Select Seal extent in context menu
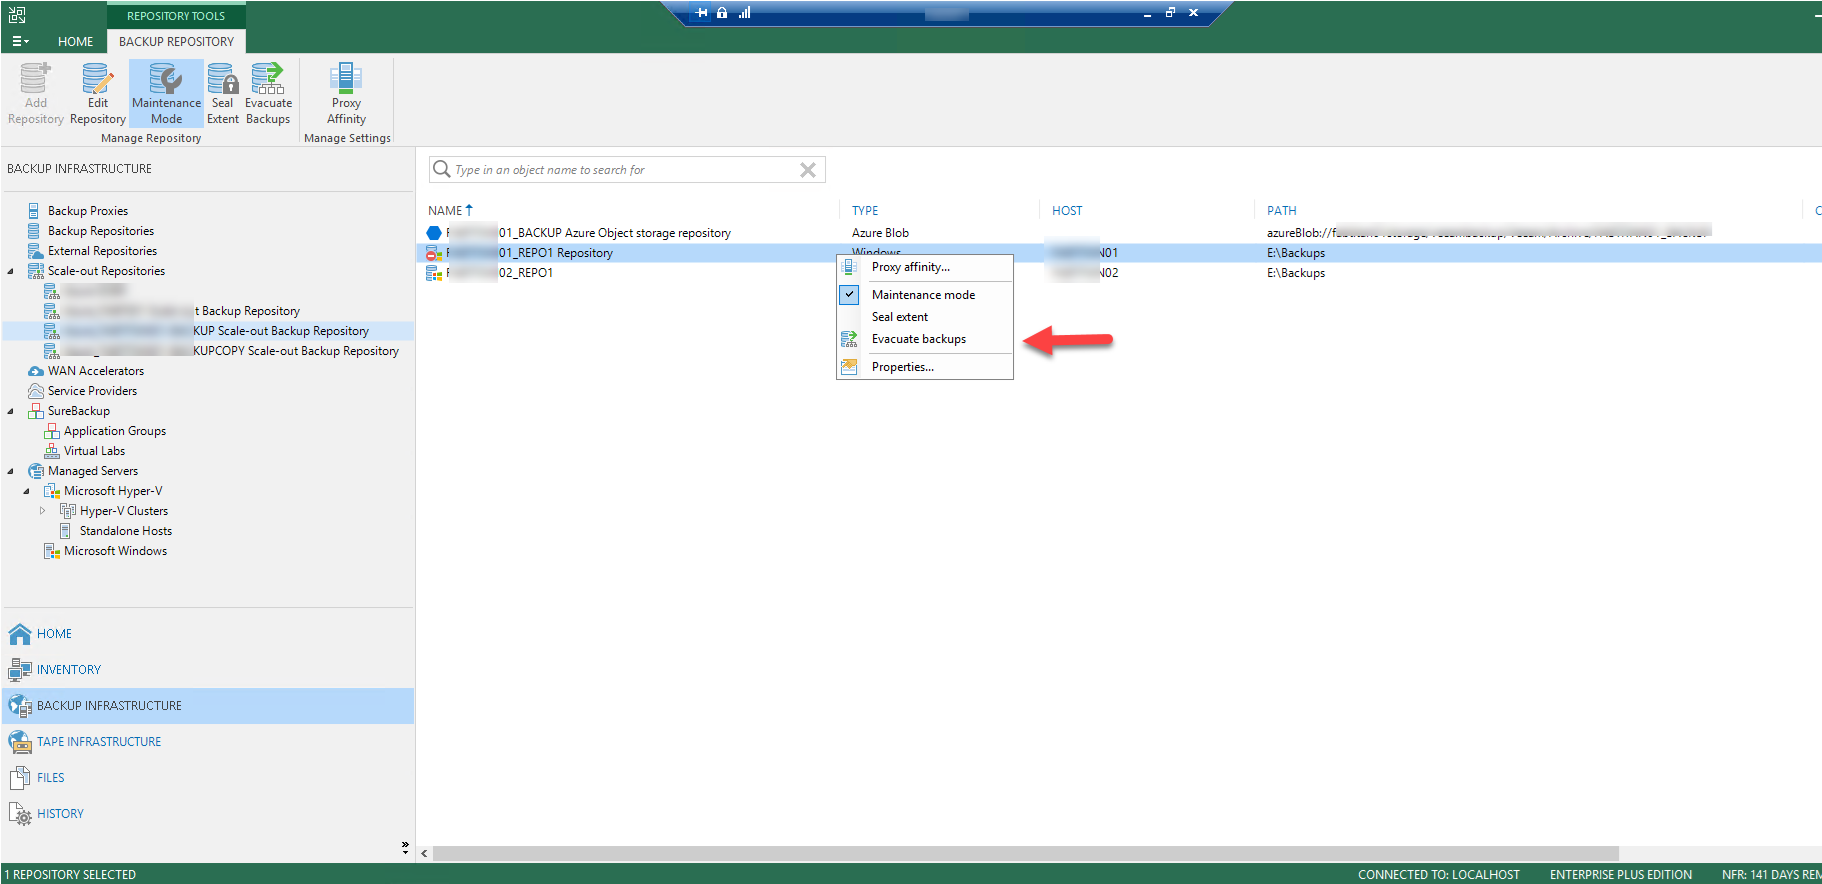The width and height of the screenshot is (1822, 884). (x=899, y=317)
